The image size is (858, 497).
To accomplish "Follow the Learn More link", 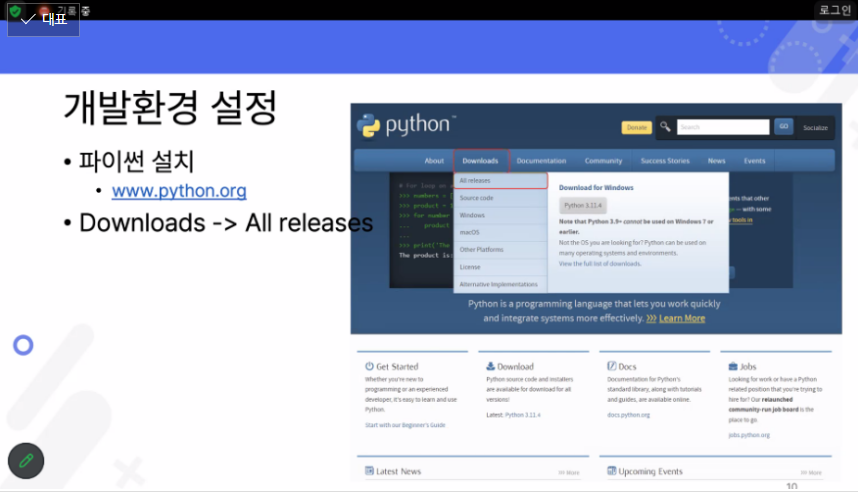I will tap(682, 318).
